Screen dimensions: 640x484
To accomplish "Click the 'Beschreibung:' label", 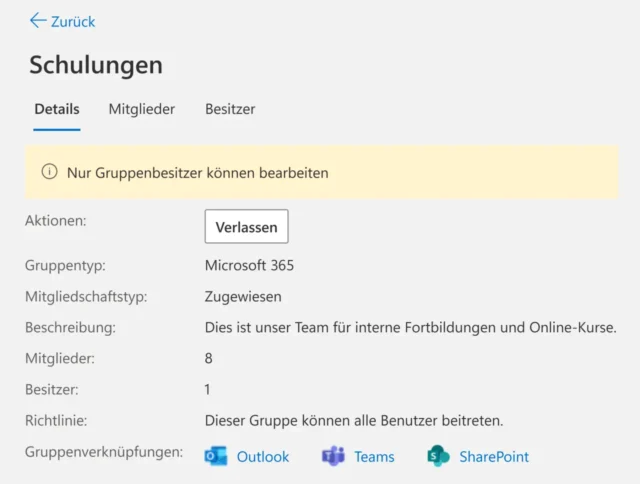I will tap(70, 328).
